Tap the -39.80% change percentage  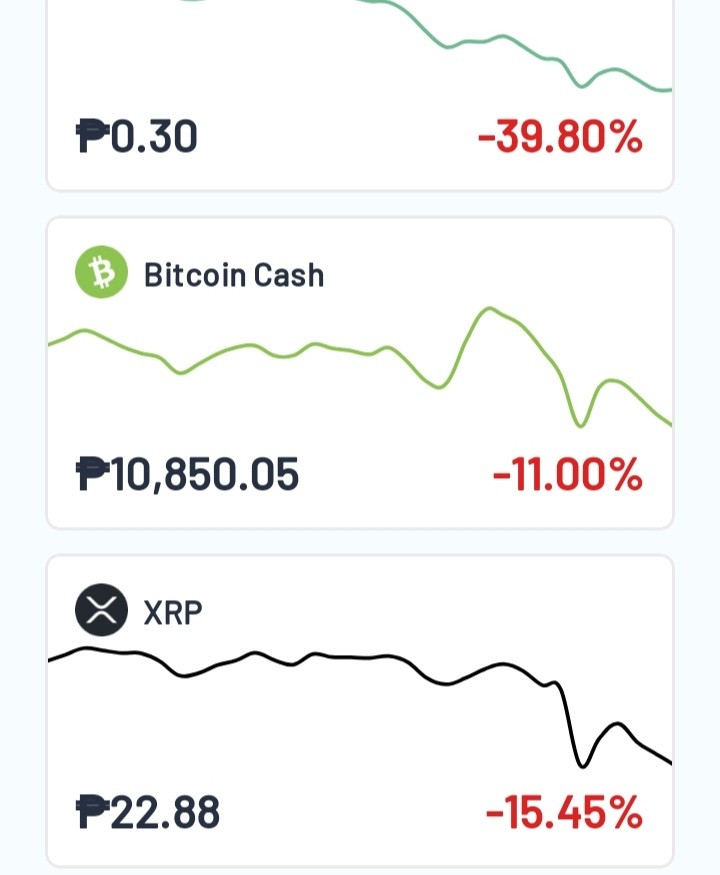[560, 136]
